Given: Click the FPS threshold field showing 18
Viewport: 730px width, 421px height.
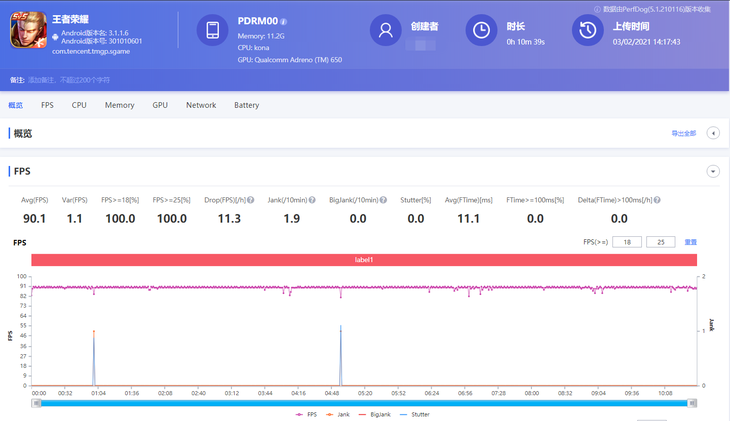Looking at the screenshot, I should coord(627,242).
